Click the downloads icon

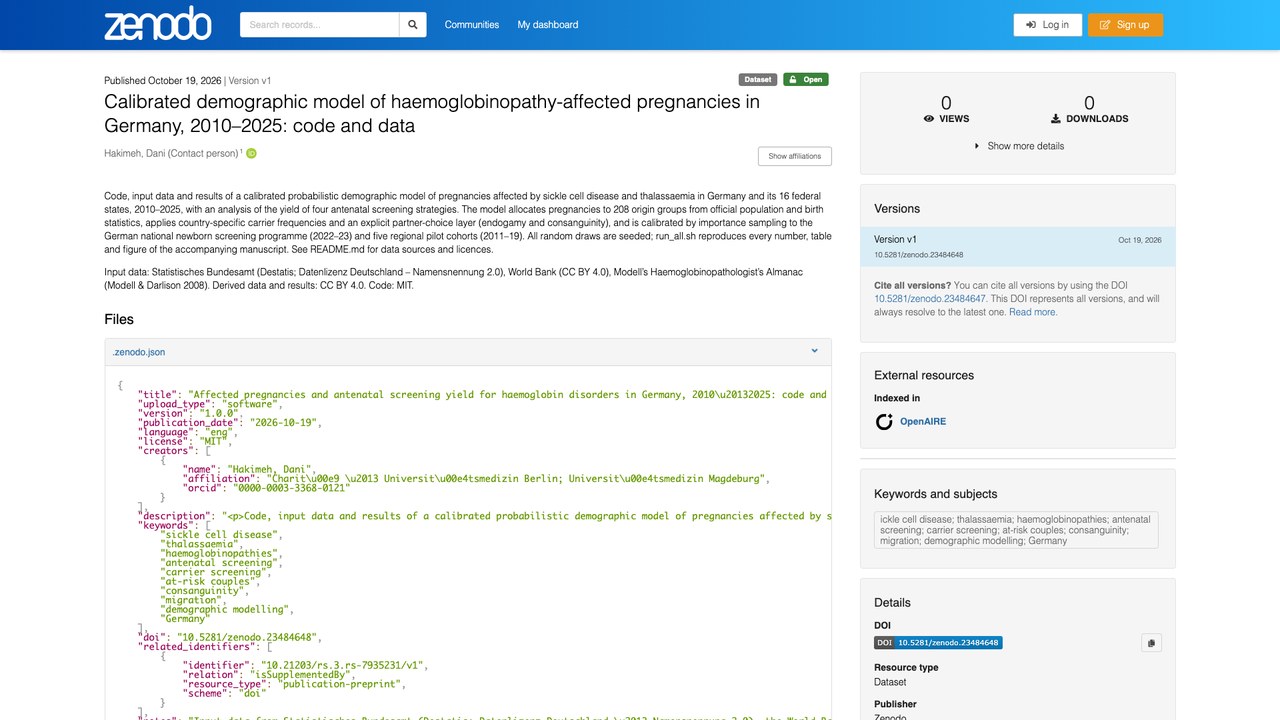tap(1056, 119)
